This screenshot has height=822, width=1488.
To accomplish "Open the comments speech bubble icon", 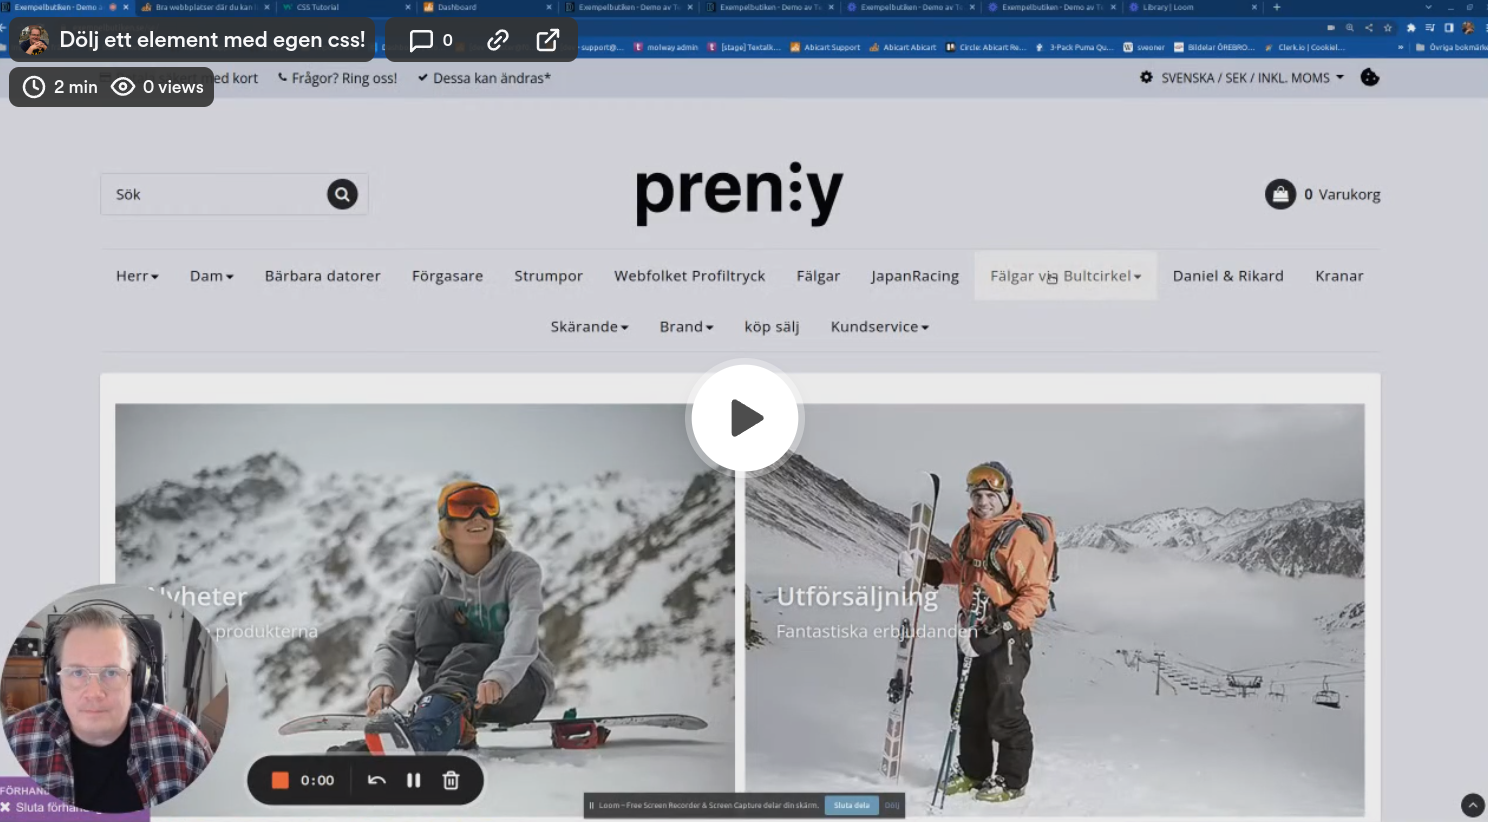I will point(422,40).
